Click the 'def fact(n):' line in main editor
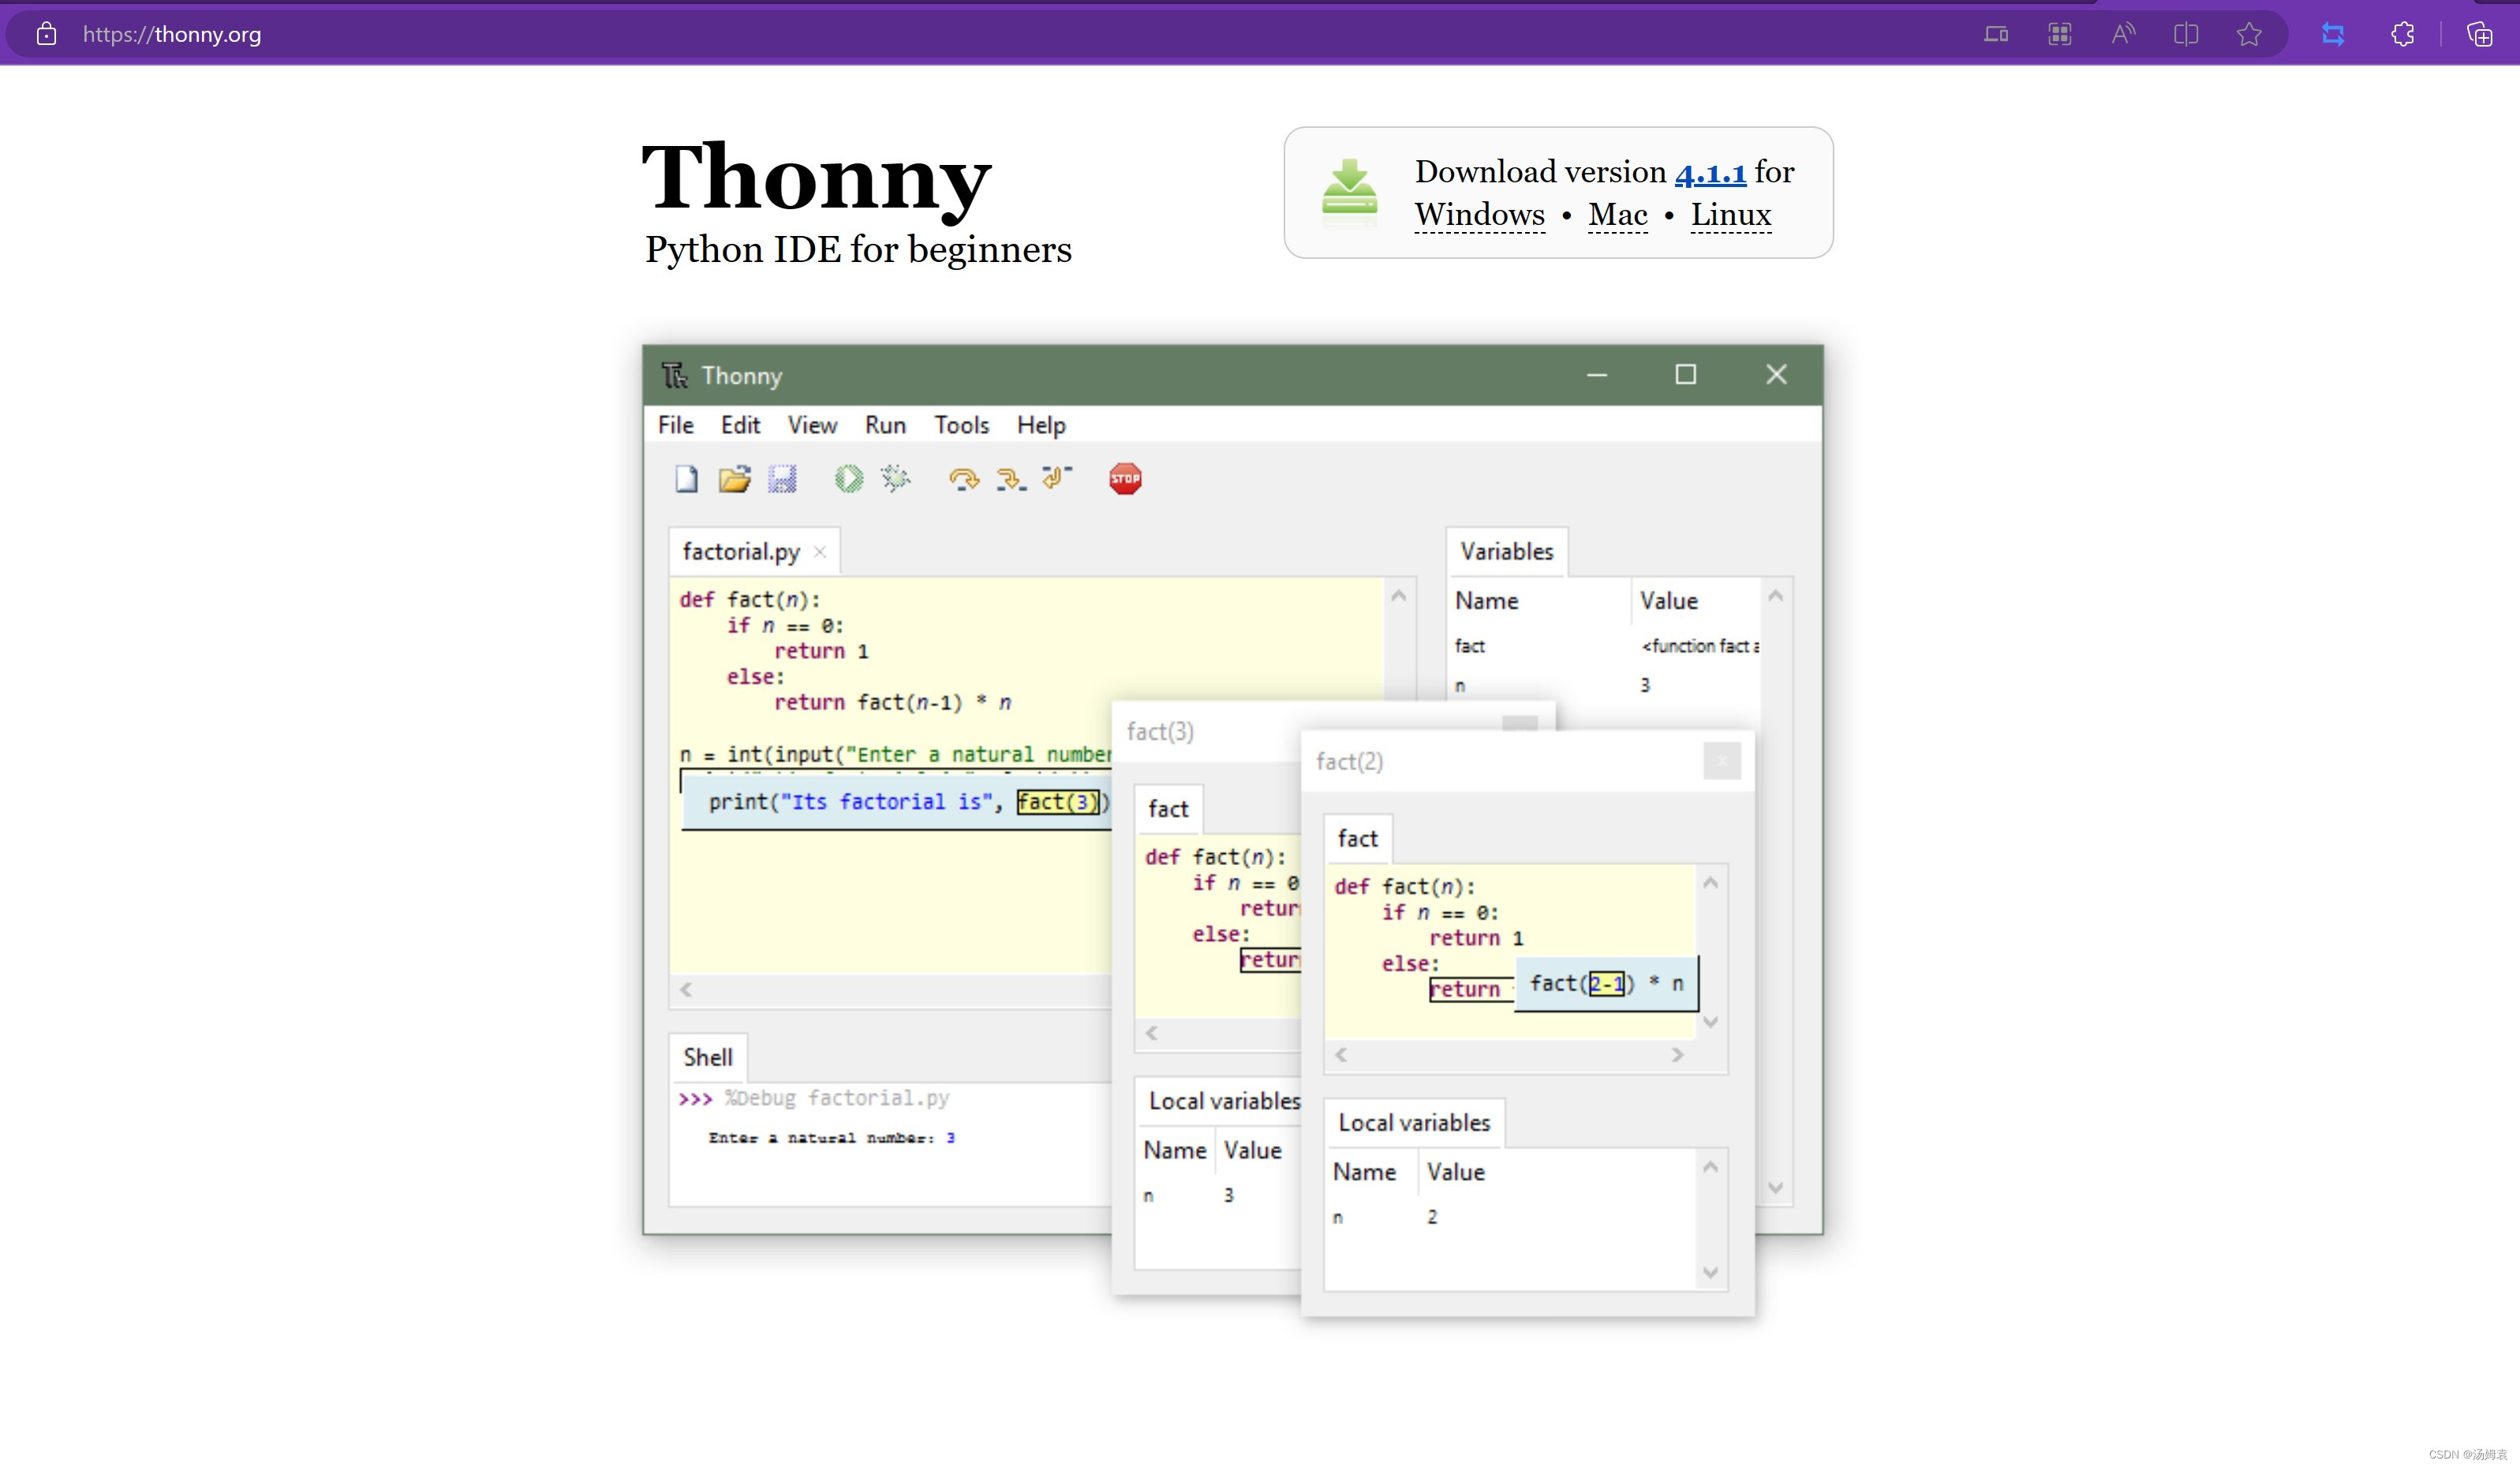The image size is (2520, 1468). (749, 600)
